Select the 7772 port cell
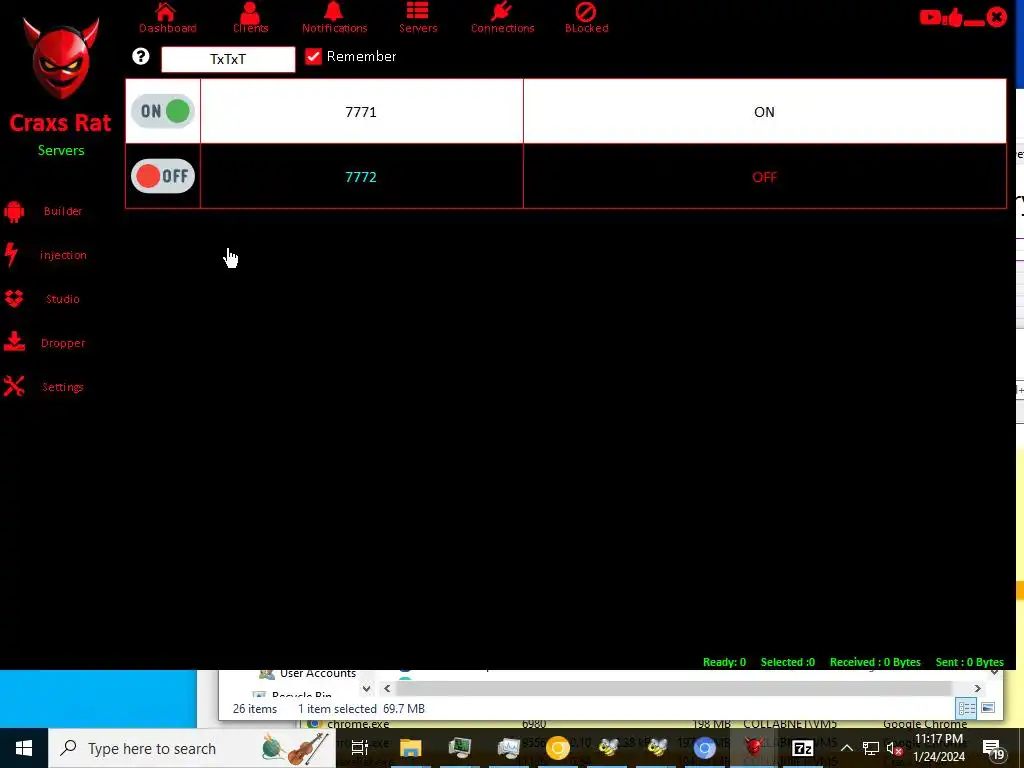Image resolution: width=1024 pixels, height=768 pixels. coord(361,177)
